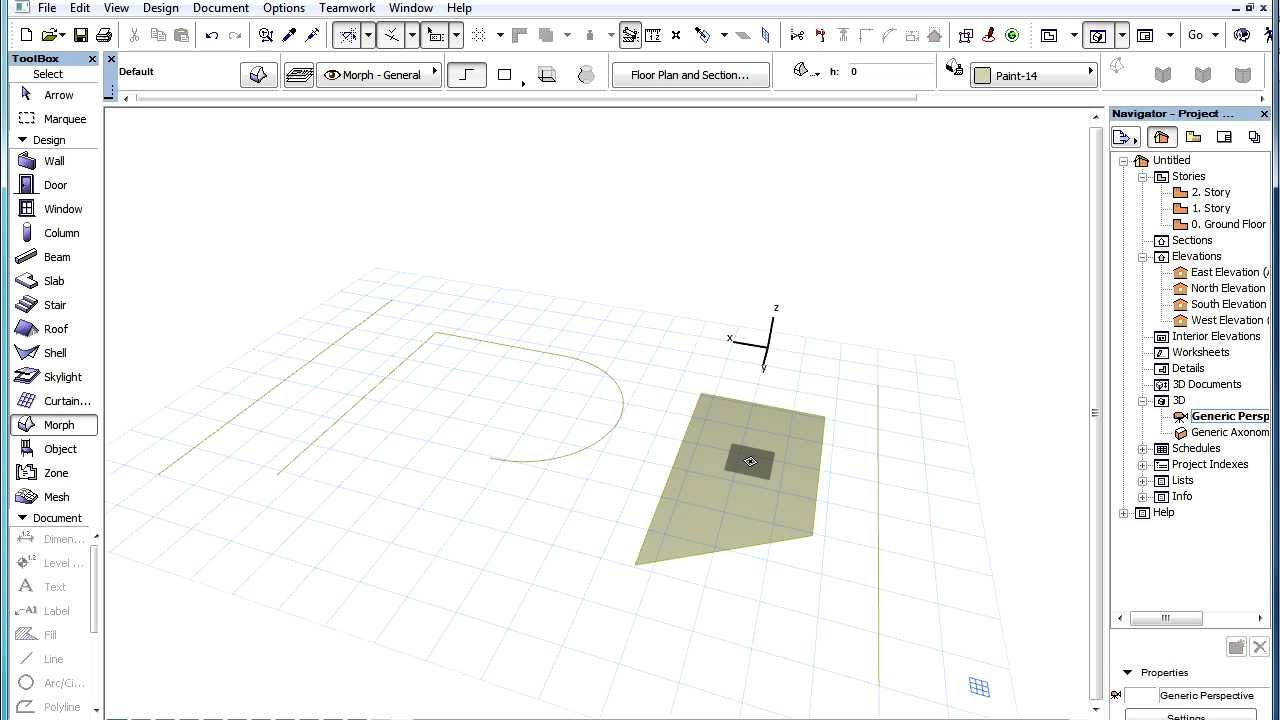The height and width of the screenshot is (720, 1280).
Task: Open the Morph - General layer dropdown
Action: coord(380,75)
